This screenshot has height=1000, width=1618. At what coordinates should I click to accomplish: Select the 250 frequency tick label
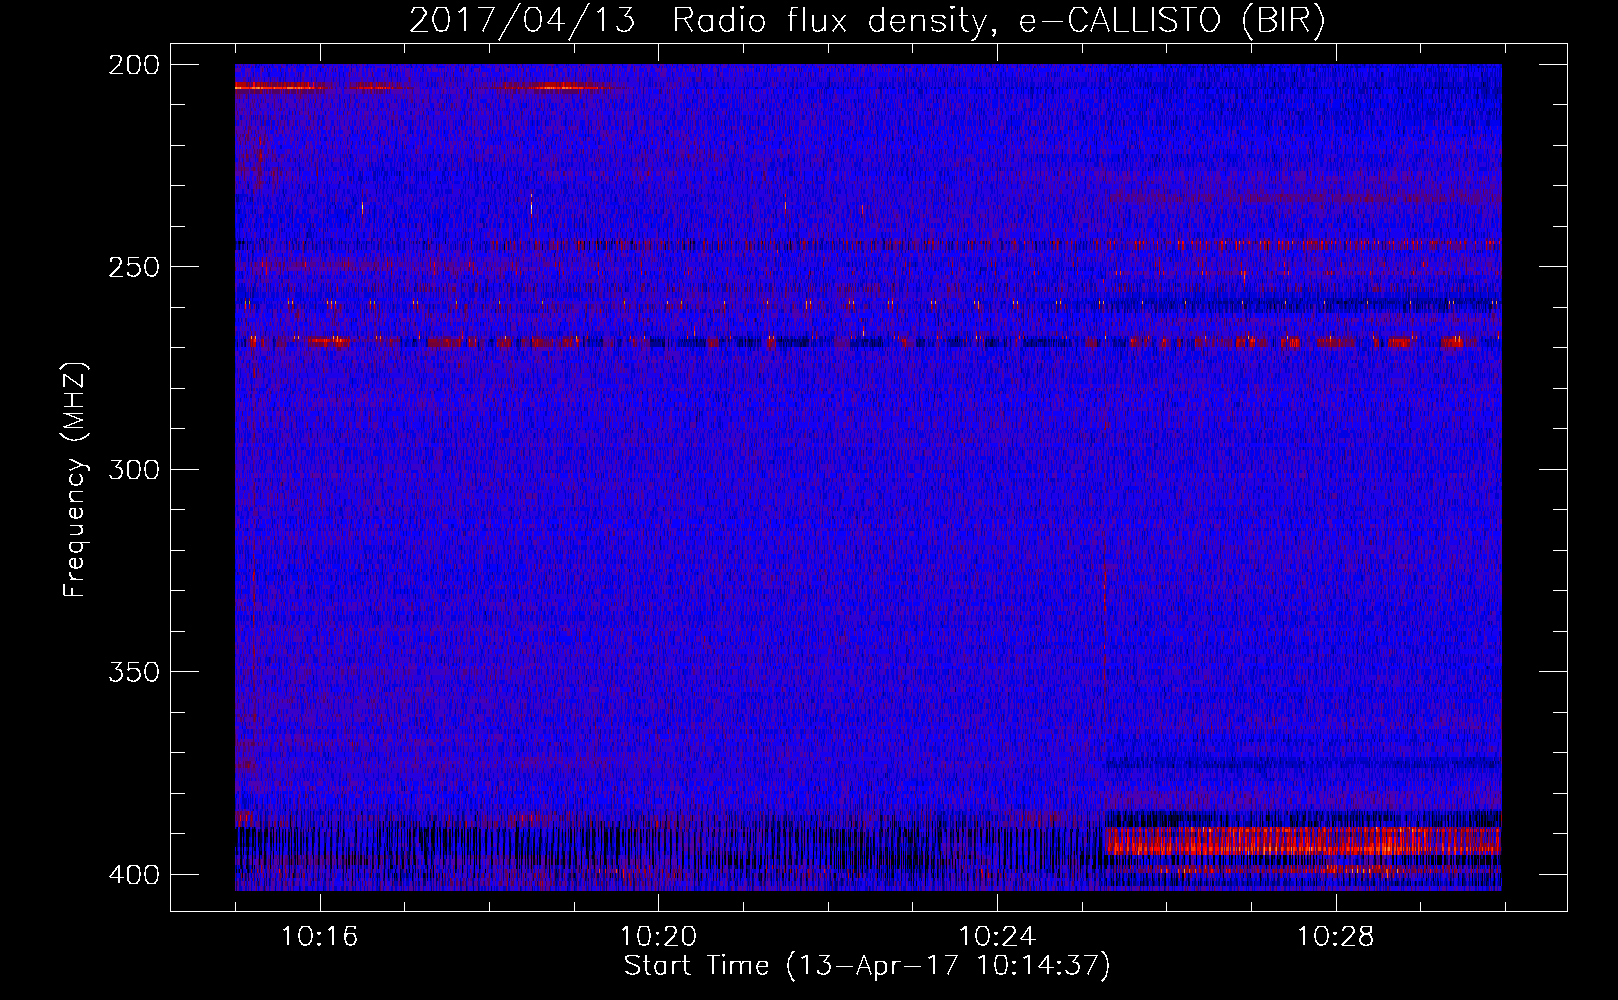tap(133, 267)
